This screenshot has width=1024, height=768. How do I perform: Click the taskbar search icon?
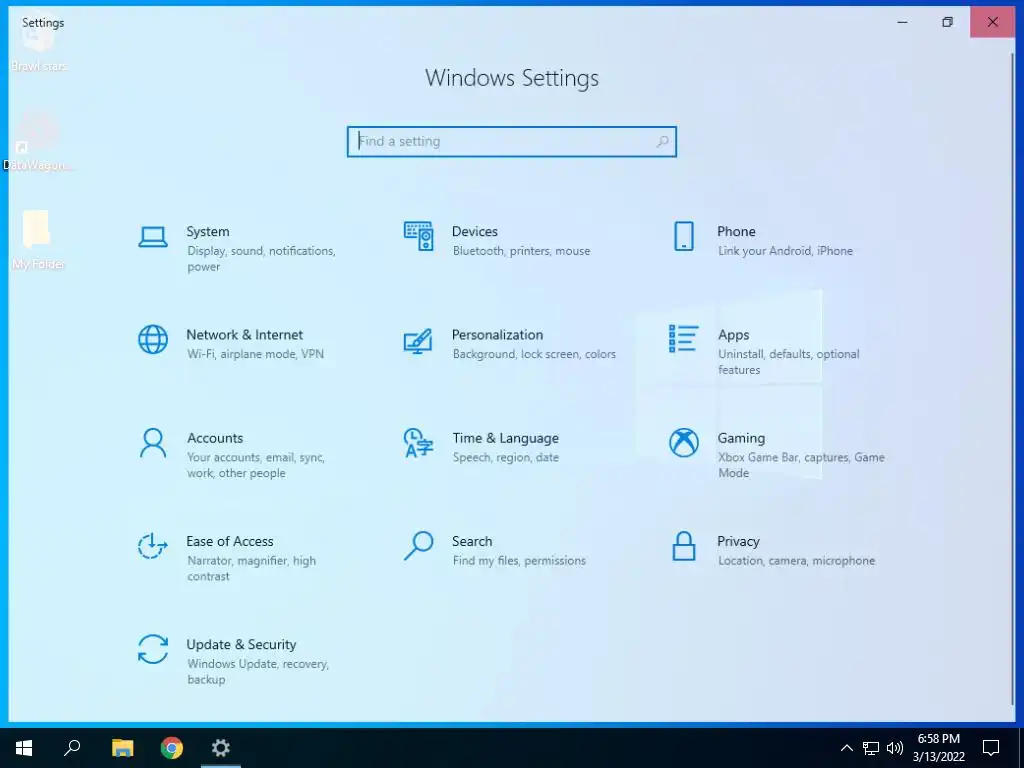(72, 748)
